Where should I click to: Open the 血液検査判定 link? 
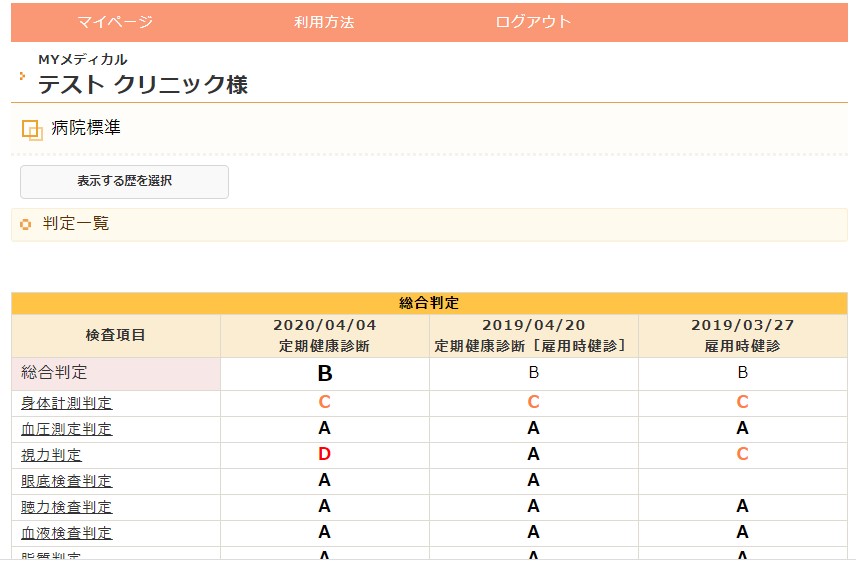[x=67, y=533]
